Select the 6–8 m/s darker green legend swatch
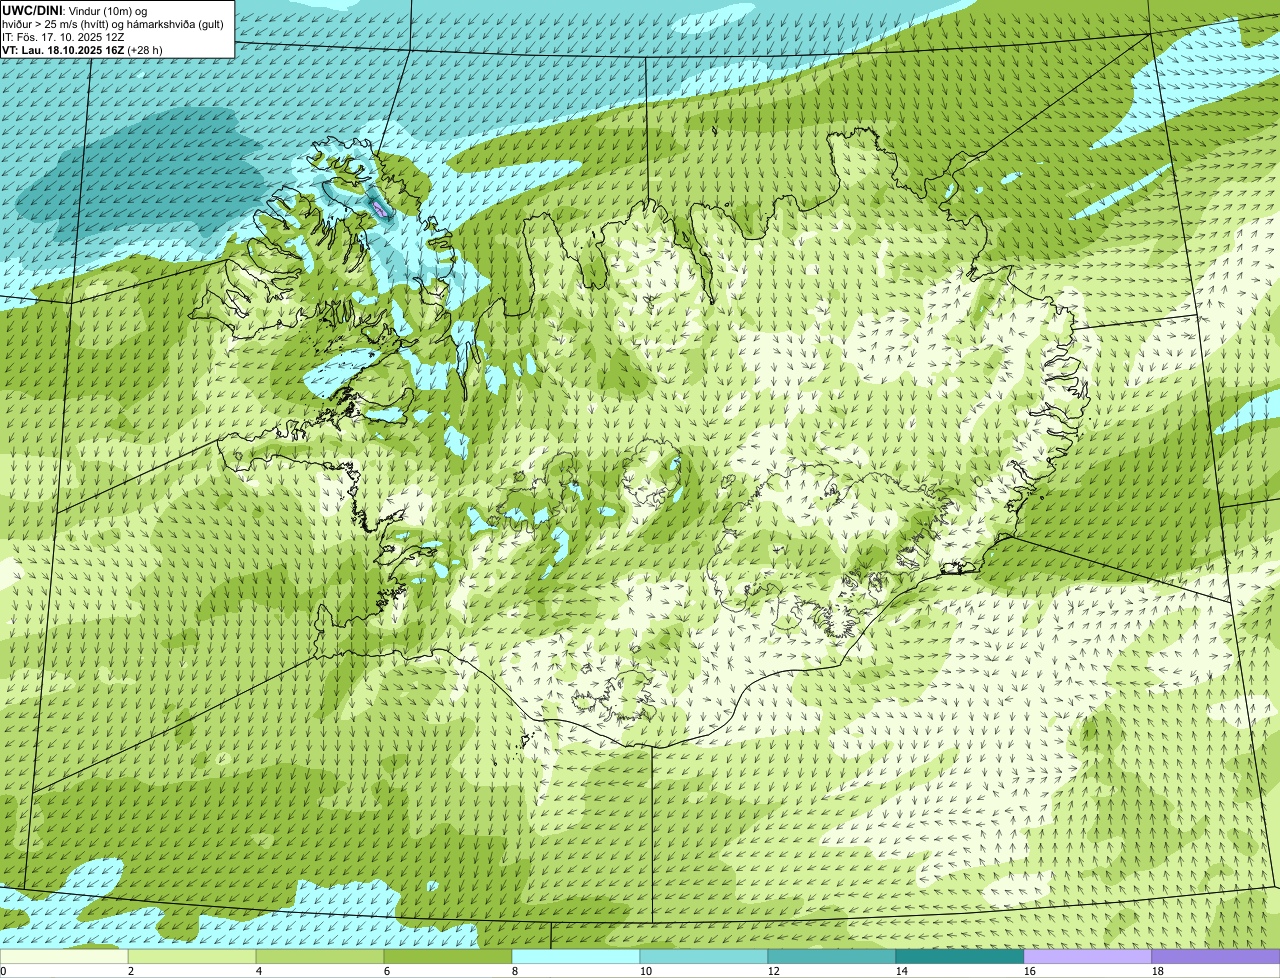This screenshot has width=1280, height=978. 448,957
